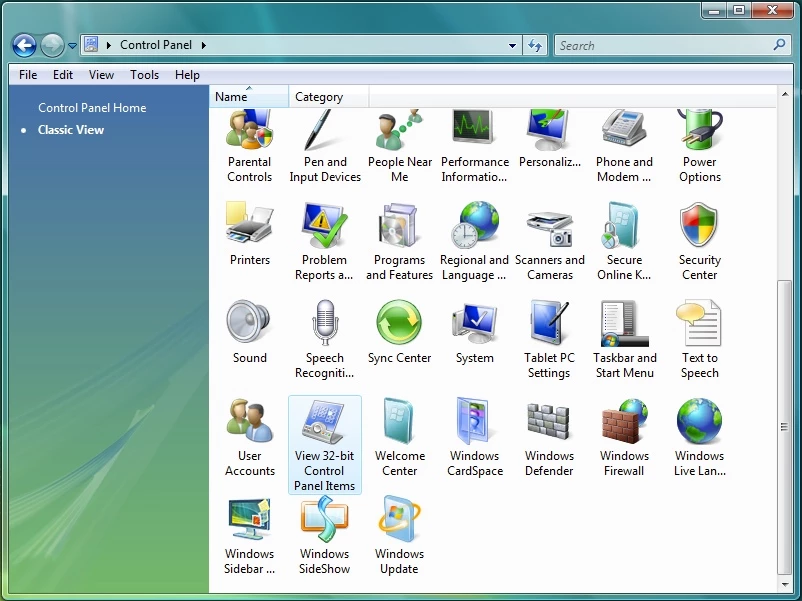The width and height of the screenshot is (802, 601).
Task: Click the vertical scrollbar thumb
Action: 784,427
